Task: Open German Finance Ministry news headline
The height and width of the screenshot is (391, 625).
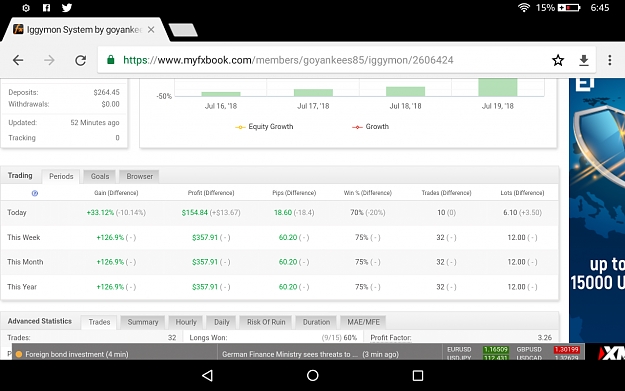Action: 290,354
